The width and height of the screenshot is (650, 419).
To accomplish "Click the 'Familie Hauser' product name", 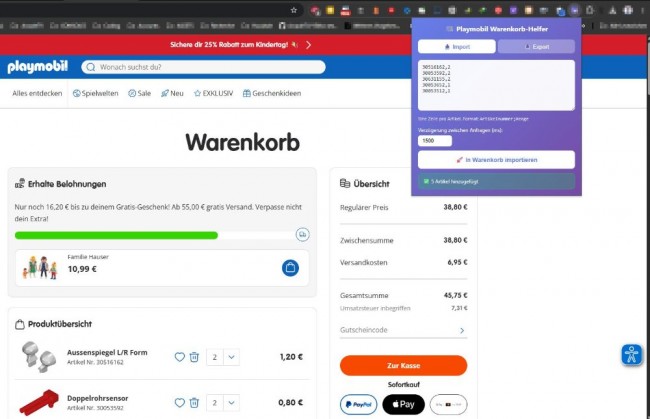I will pyautogui.click(x=88, y=257).
